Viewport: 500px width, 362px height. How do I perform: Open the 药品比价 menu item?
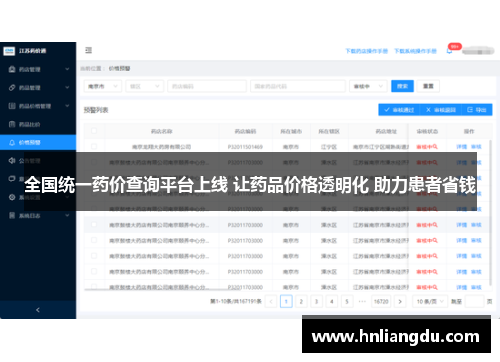38,124
